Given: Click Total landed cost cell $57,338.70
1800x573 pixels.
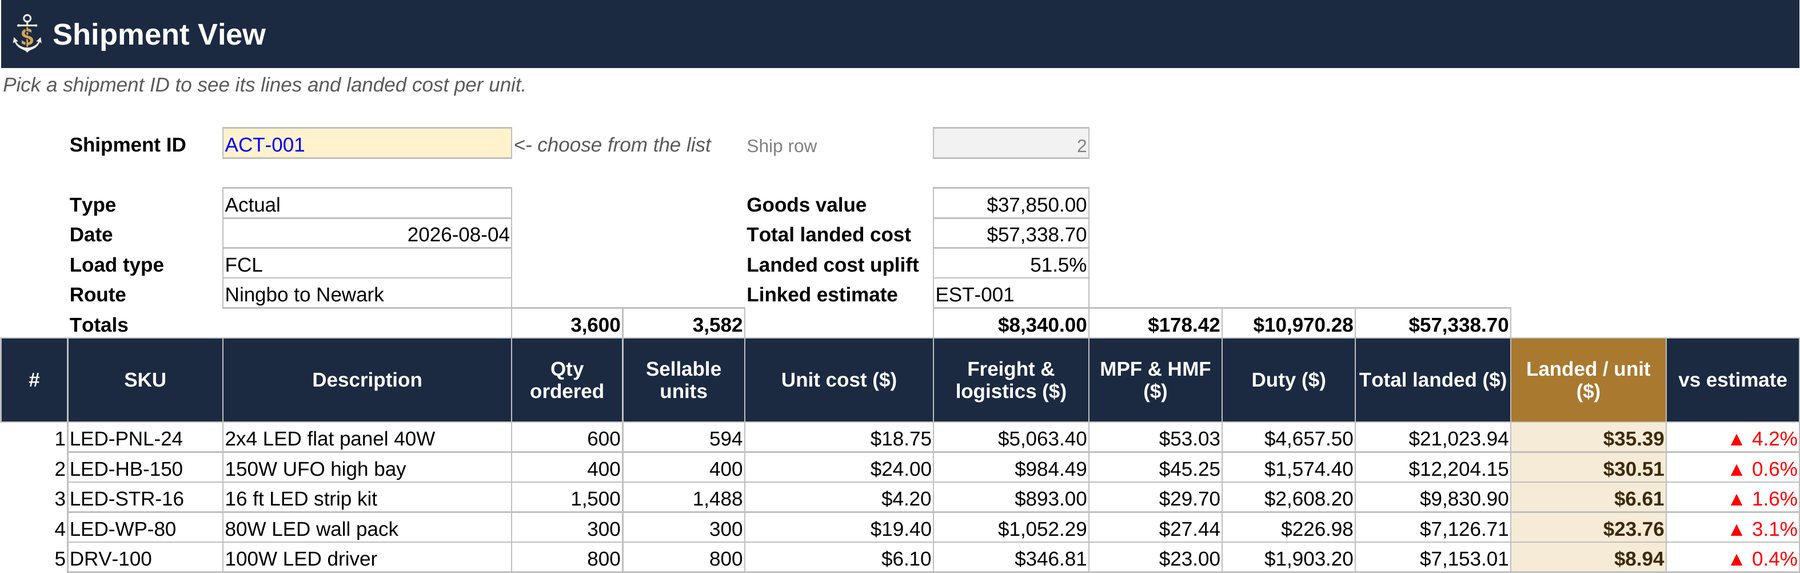Looking at the screenshot, I should click(1011, 234).
